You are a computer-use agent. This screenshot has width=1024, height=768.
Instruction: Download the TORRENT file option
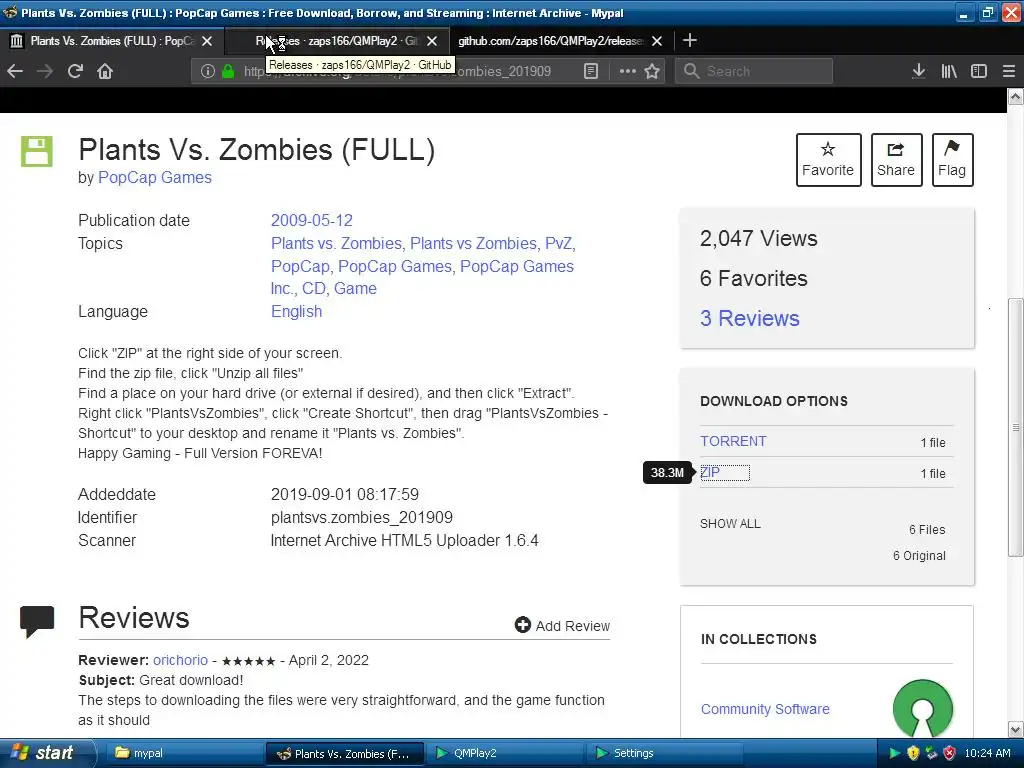tap(733, 441)
